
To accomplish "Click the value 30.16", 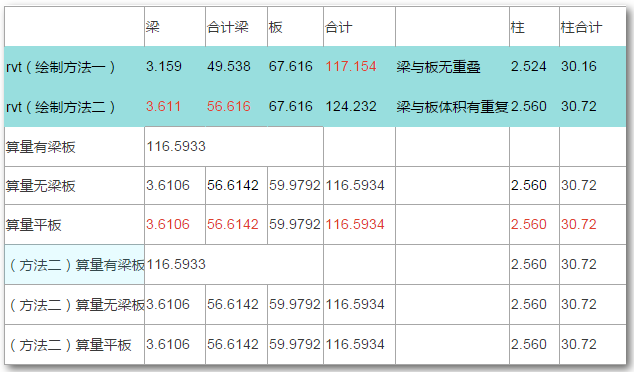I will click(x=579, y=66).
